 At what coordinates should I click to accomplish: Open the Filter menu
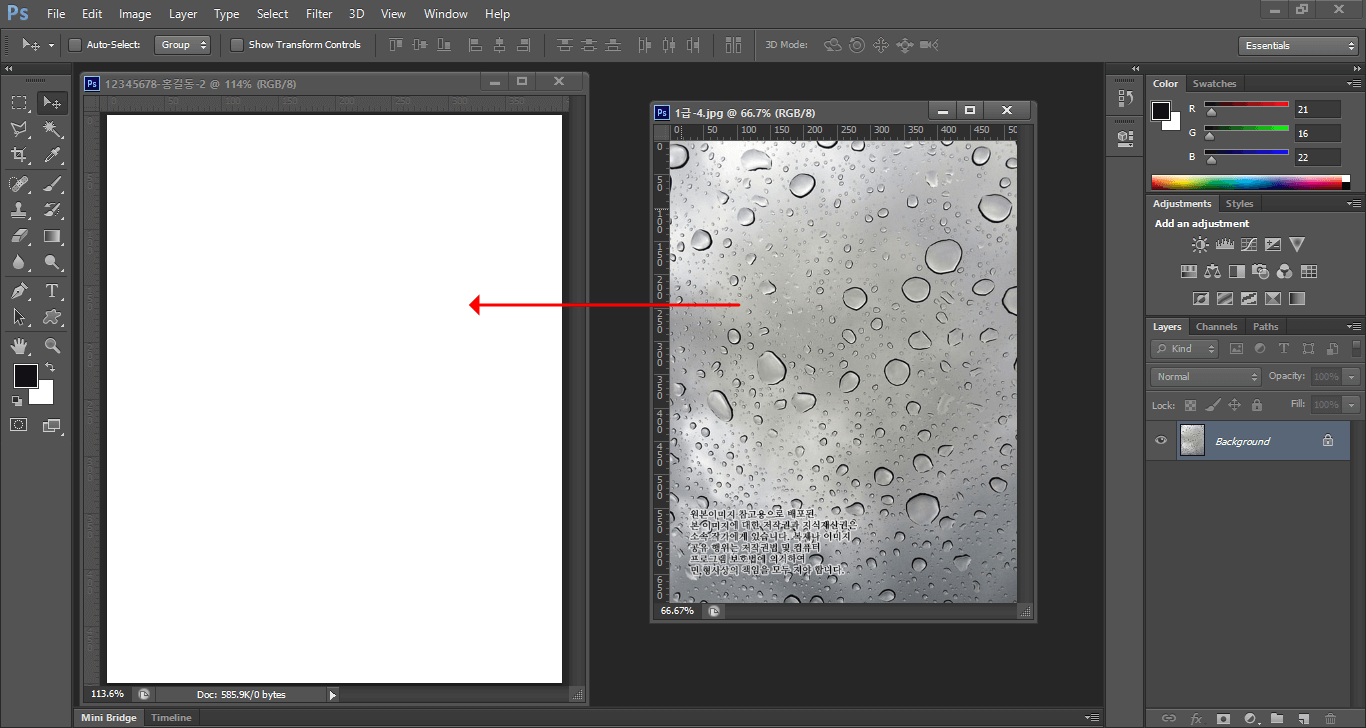click(x=319, y=14)
